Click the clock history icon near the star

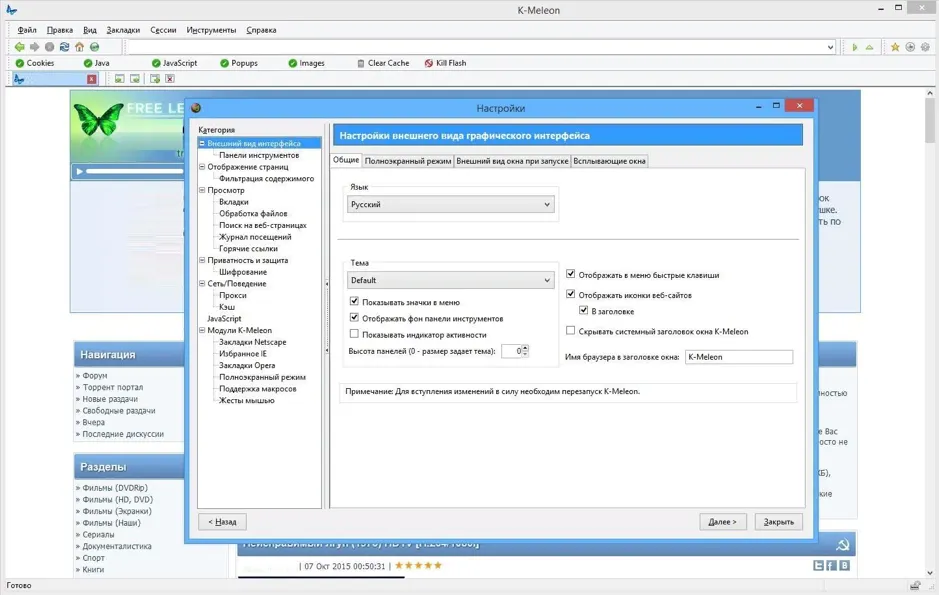tap(910, 47)
